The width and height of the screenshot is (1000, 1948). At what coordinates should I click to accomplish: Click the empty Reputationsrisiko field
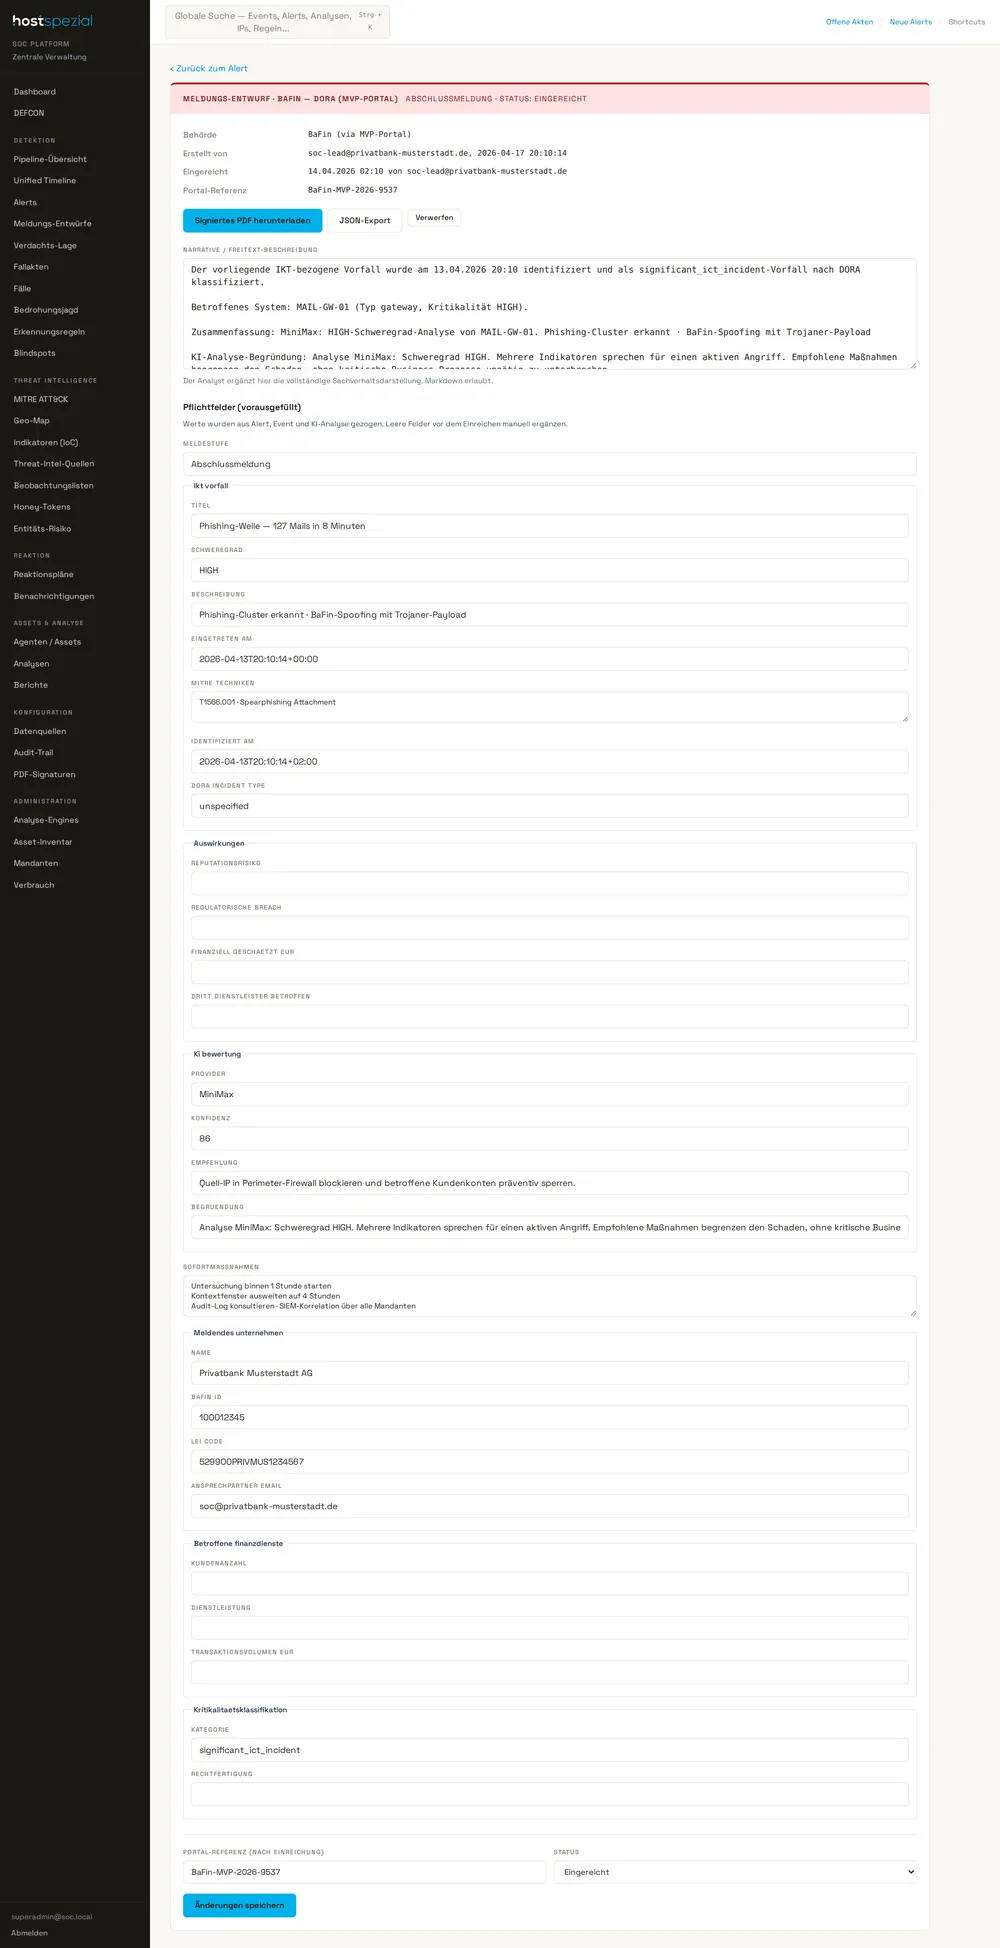click(550, 883)
